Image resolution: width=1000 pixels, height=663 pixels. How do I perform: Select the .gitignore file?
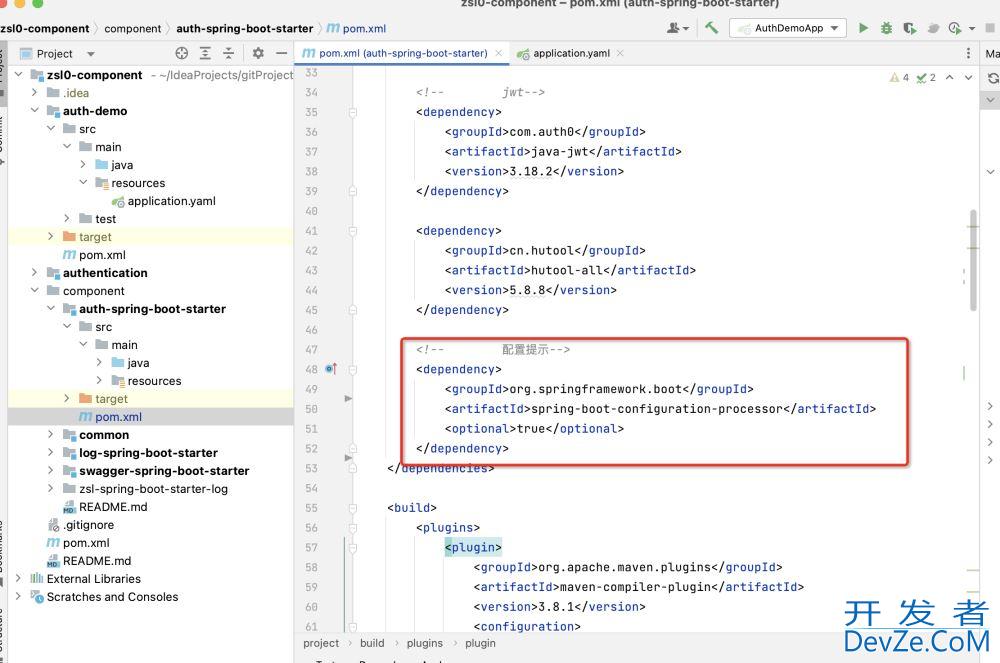click(x=81, y=525)
